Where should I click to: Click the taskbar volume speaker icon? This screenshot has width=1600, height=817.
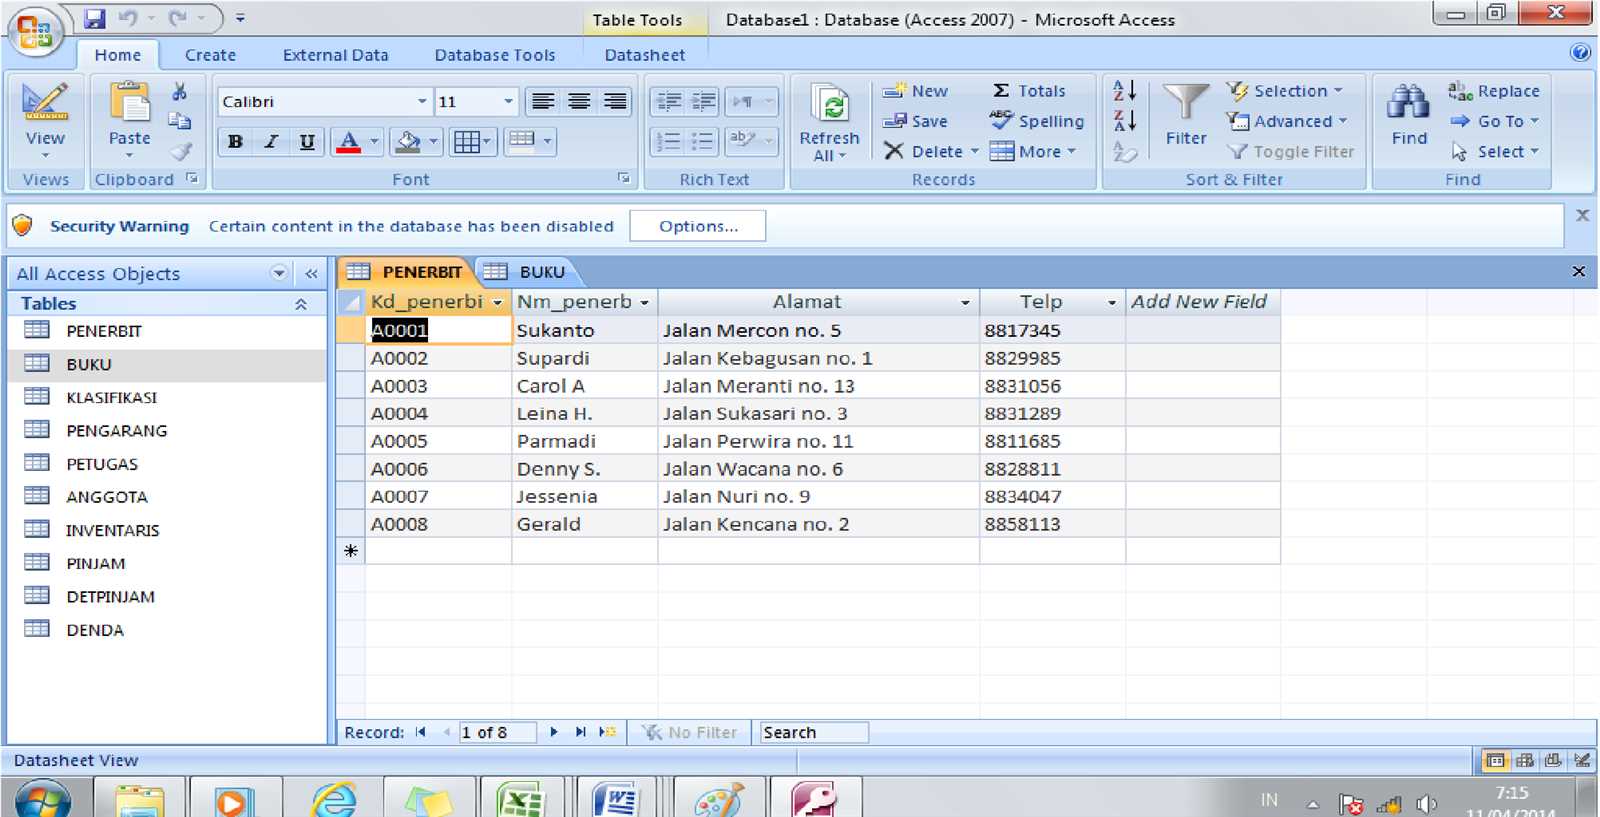(1427, 804)
